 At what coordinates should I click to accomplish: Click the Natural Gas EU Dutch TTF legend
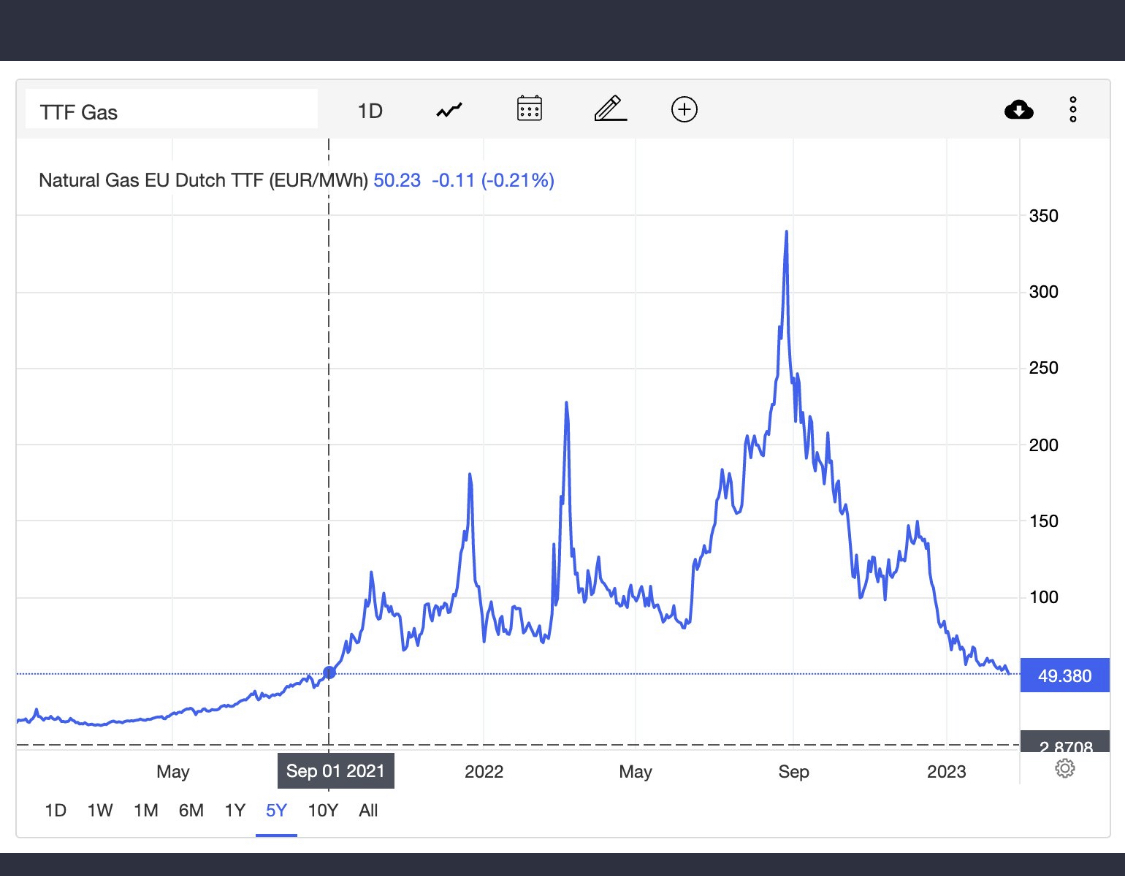(203, 181)
